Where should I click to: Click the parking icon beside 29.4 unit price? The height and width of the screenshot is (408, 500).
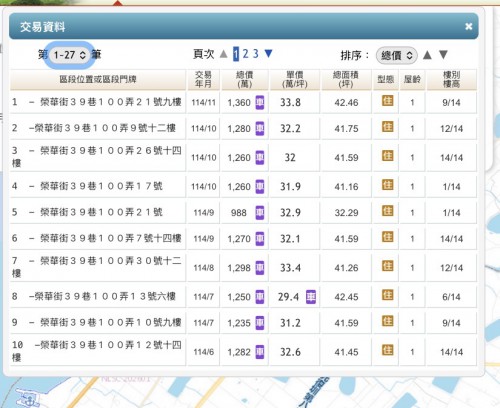click(x=311, y=297)
